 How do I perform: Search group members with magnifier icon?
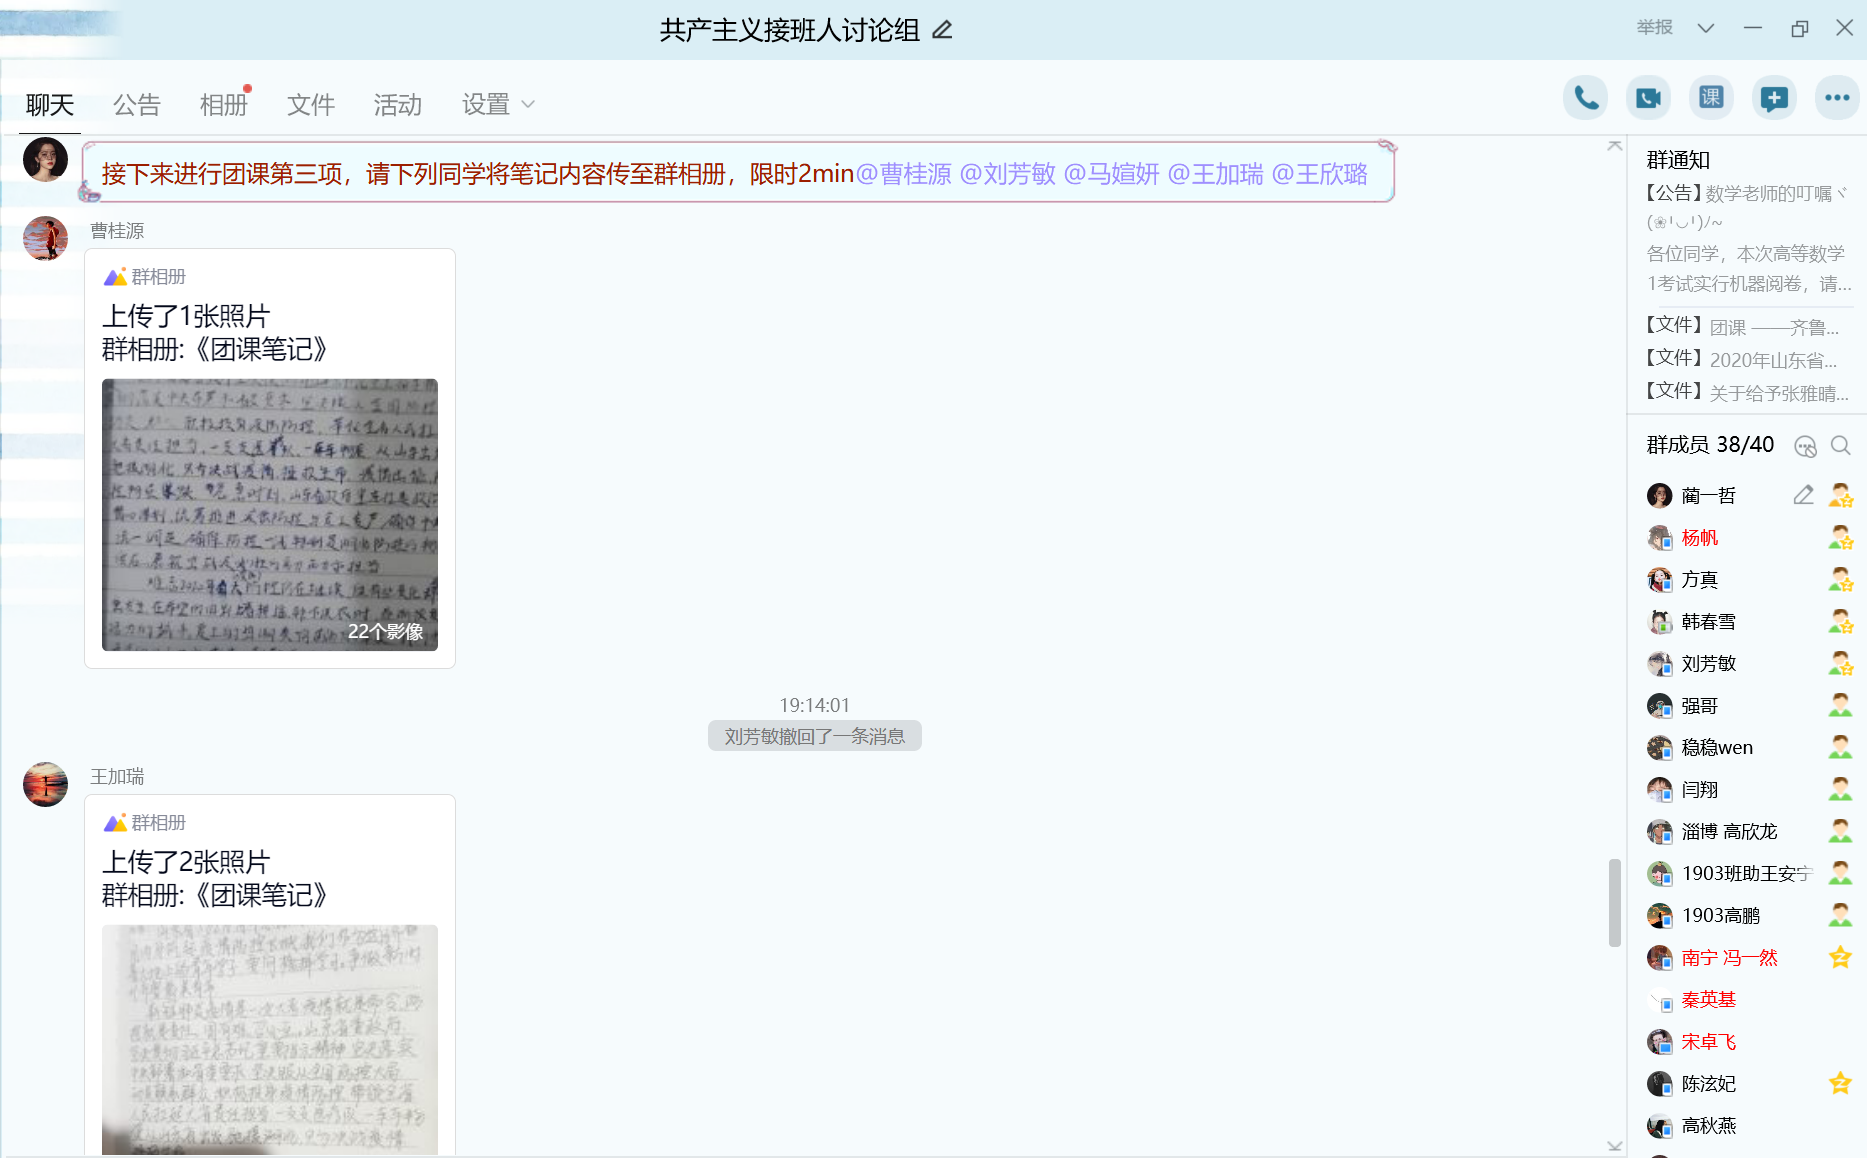pyautogui.click(x=1840, y=446)
